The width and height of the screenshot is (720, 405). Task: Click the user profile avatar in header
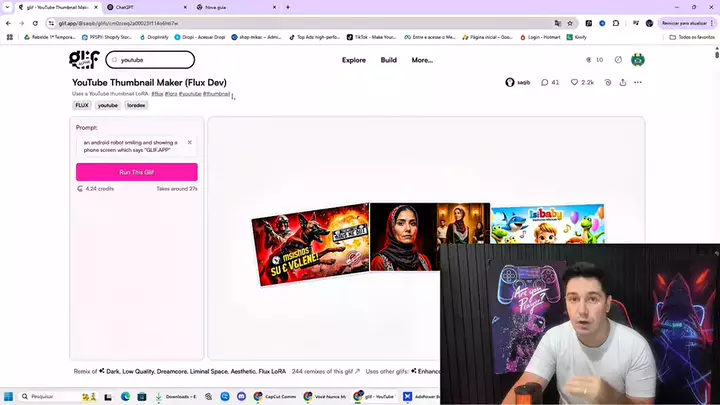click(638, 60)
